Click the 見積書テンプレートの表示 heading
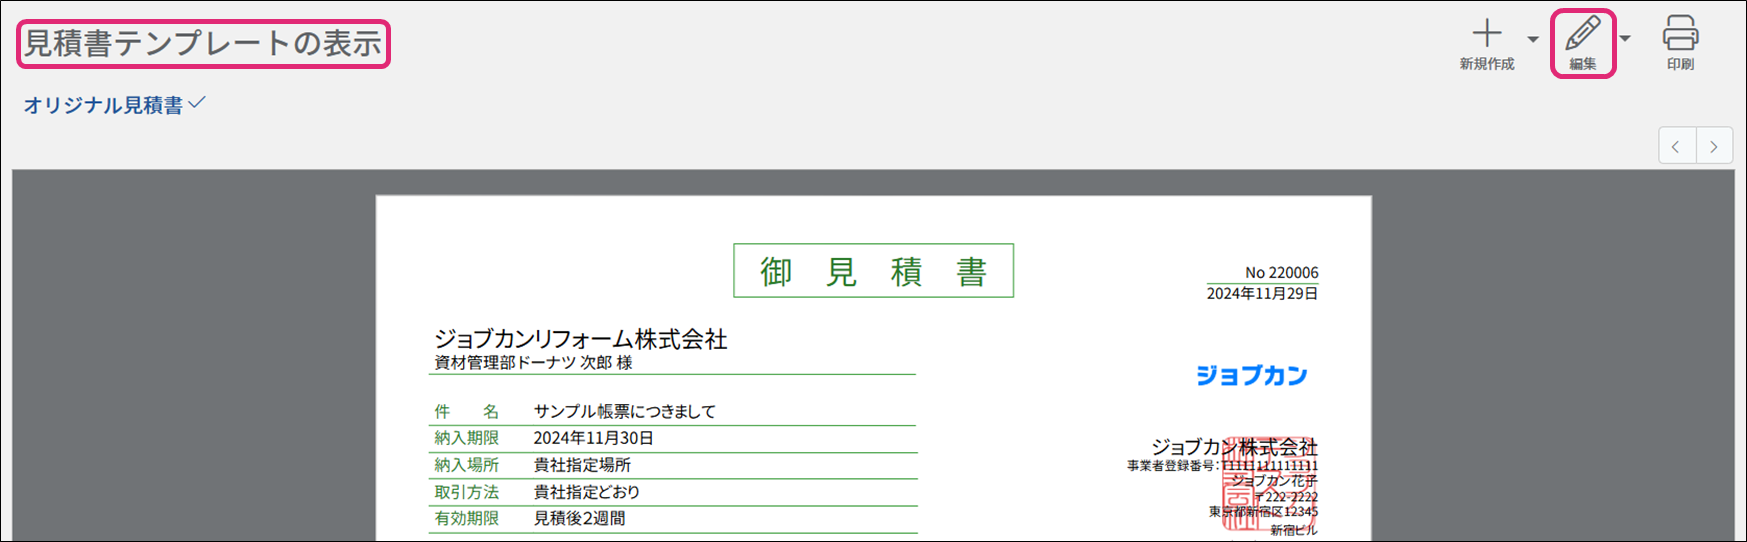Image resolution: width=1747 pixels, height=542 pixels. pos(203,44)
